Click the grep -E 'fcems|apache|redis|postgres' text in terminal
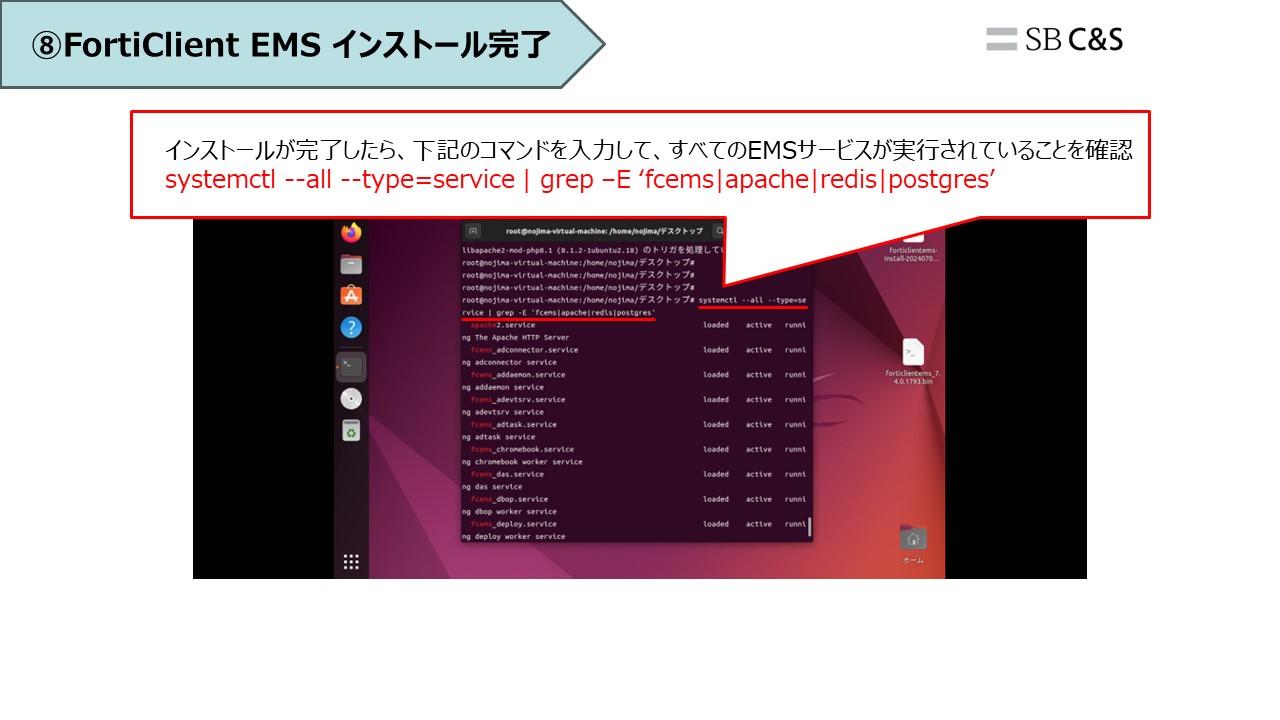This screenshot has height=720, width=1280. click(576, 313)
